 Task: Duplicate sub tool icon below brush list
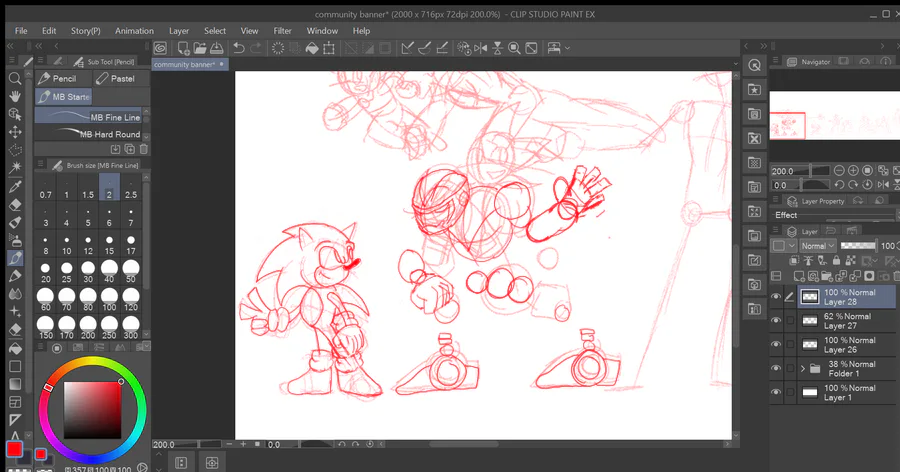click(130, 149)
